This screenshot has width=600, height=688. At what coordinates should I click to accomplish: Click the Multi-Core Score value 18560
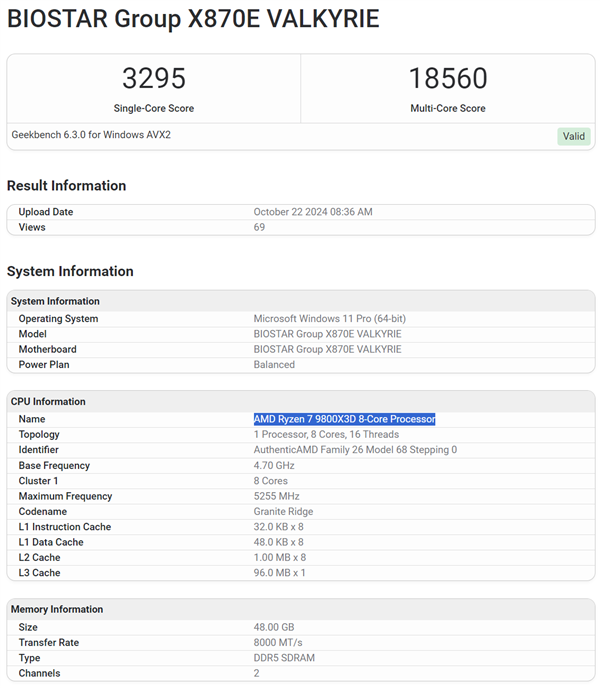click(448, 79)
